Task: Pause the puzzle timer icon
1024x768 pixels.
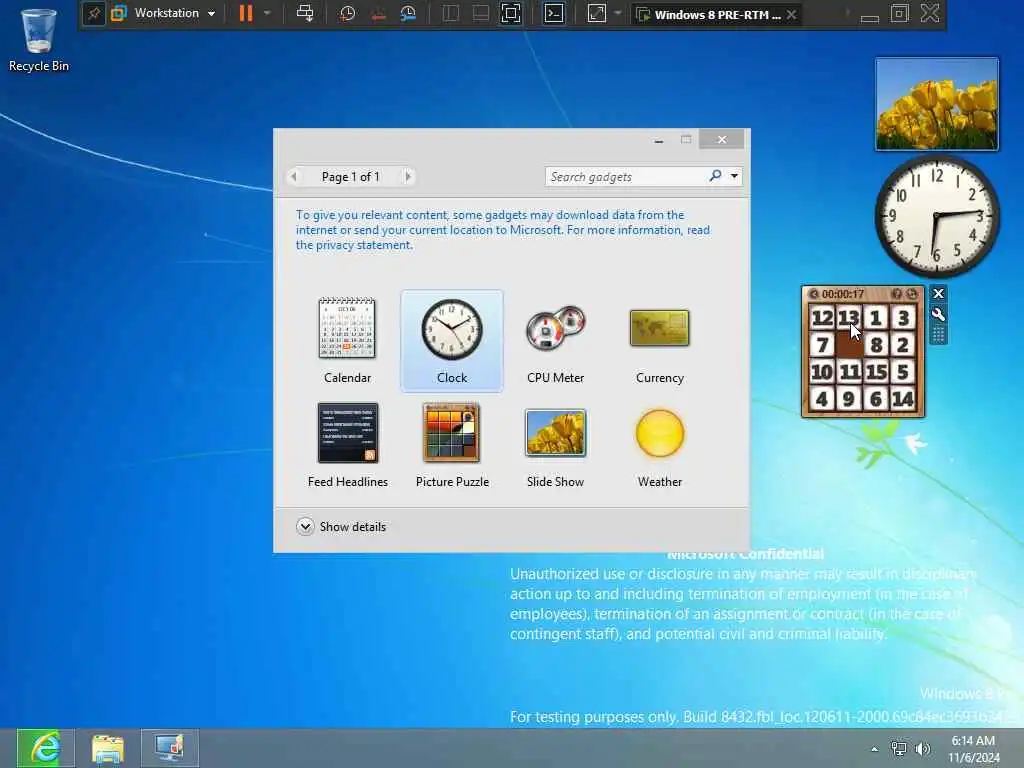Action: (814, 295)
